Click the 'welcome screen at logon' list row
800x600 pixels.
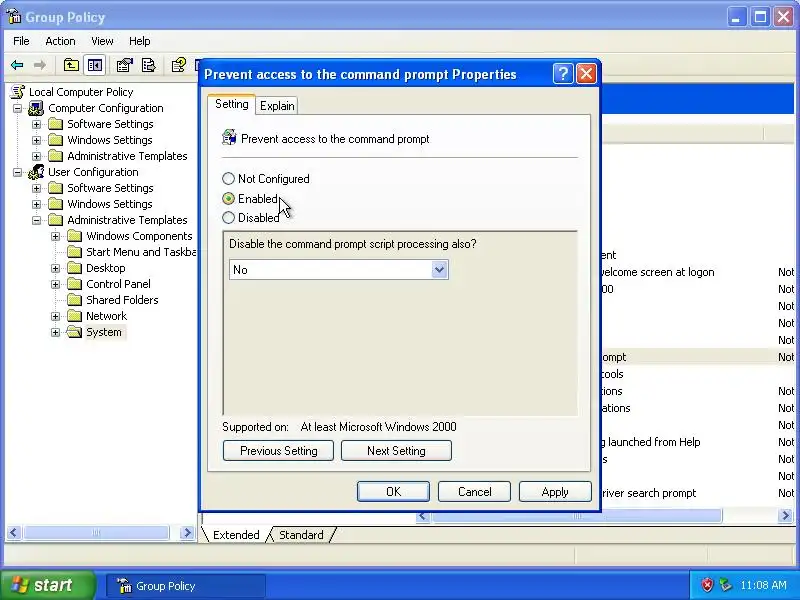[698, 272]
